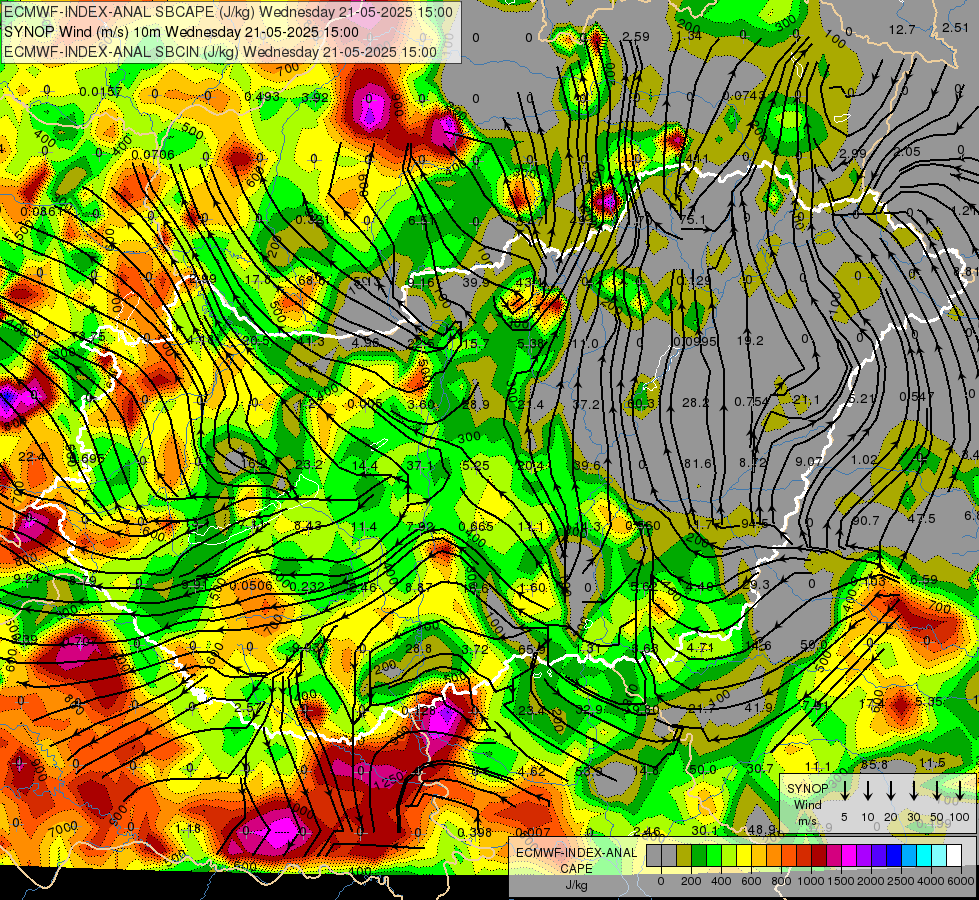
Task: Click the map value '39.6'
Action: pyautogui.click(x=587, y=465)
